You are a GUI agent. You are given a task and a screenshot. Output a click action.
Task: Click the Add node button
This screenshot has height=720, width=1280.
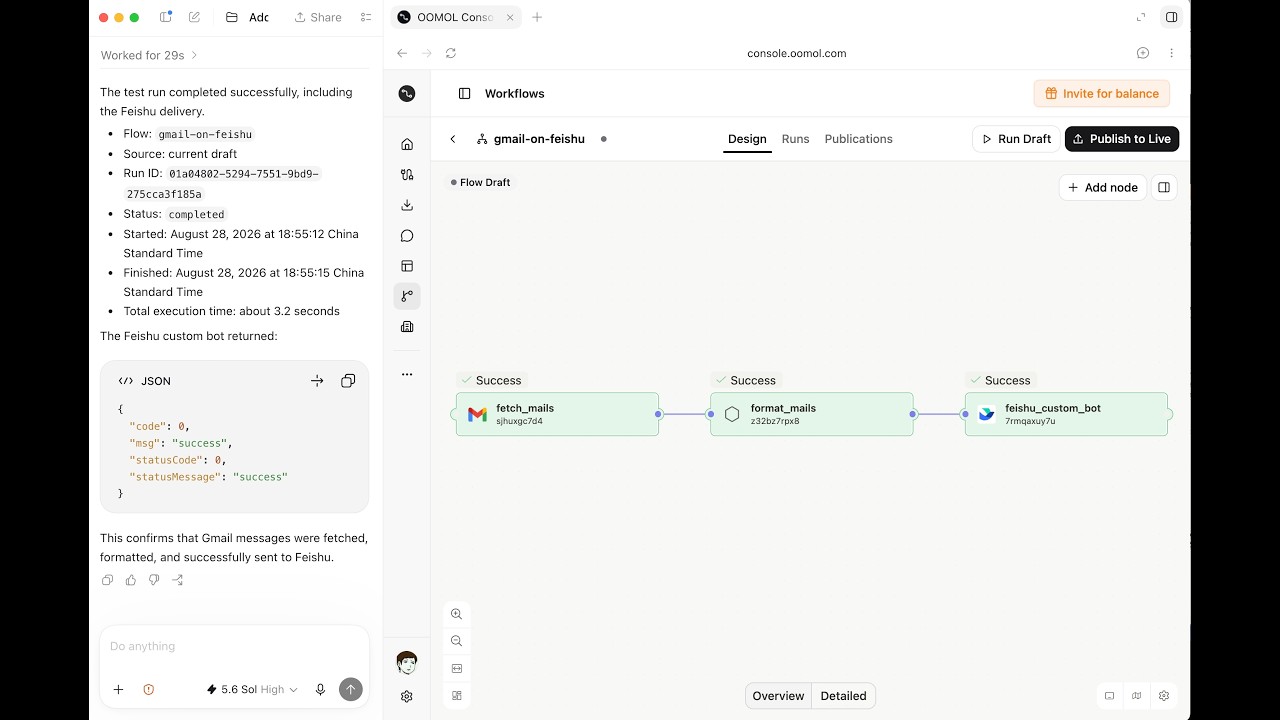point(1103,187)
